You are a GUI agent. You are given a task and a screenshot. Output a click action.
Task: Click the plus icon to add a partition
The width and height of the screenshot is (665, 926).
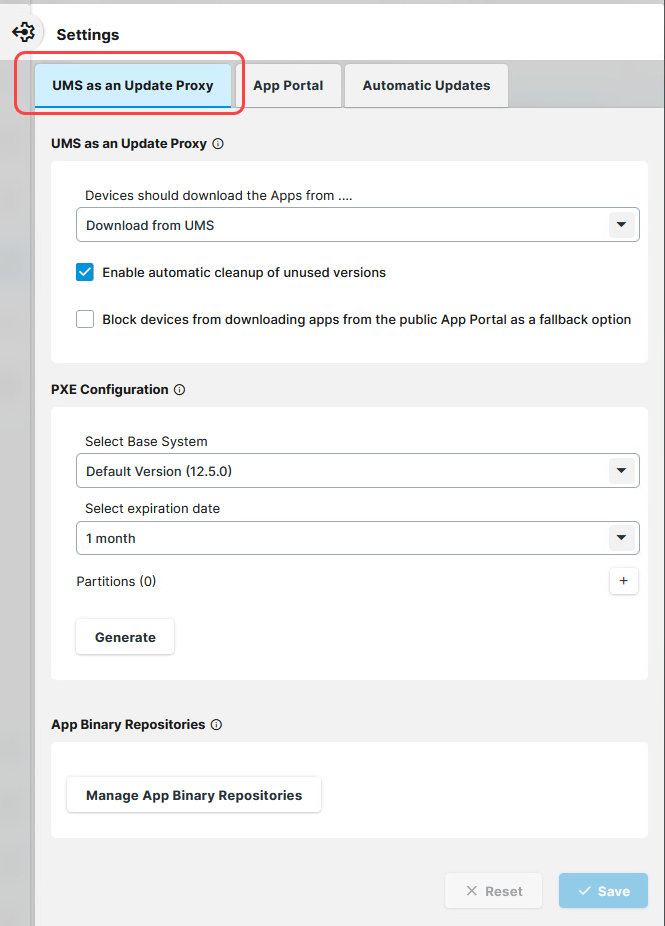pos(623,581)
